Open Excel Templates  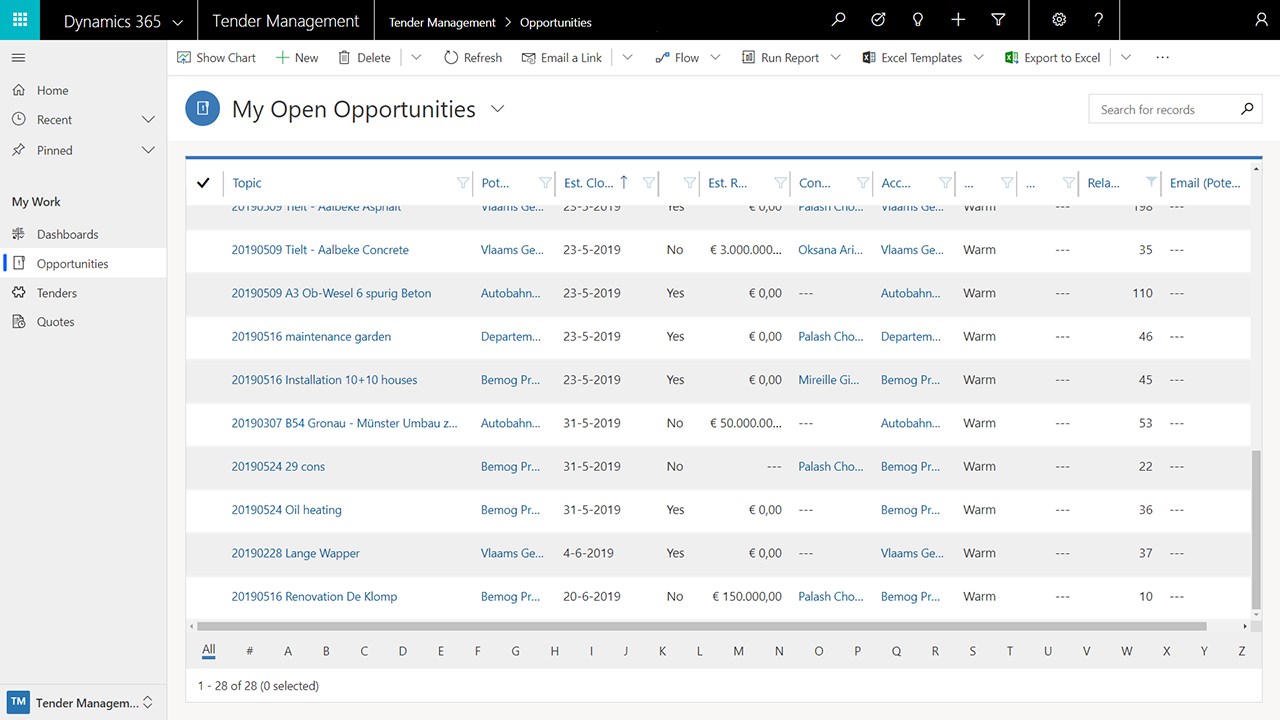[912, 58]
